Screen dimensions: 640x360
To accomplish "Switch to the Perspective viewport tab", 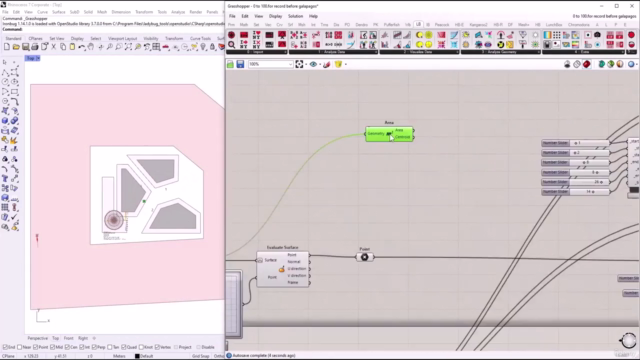I will coord(38,338).
